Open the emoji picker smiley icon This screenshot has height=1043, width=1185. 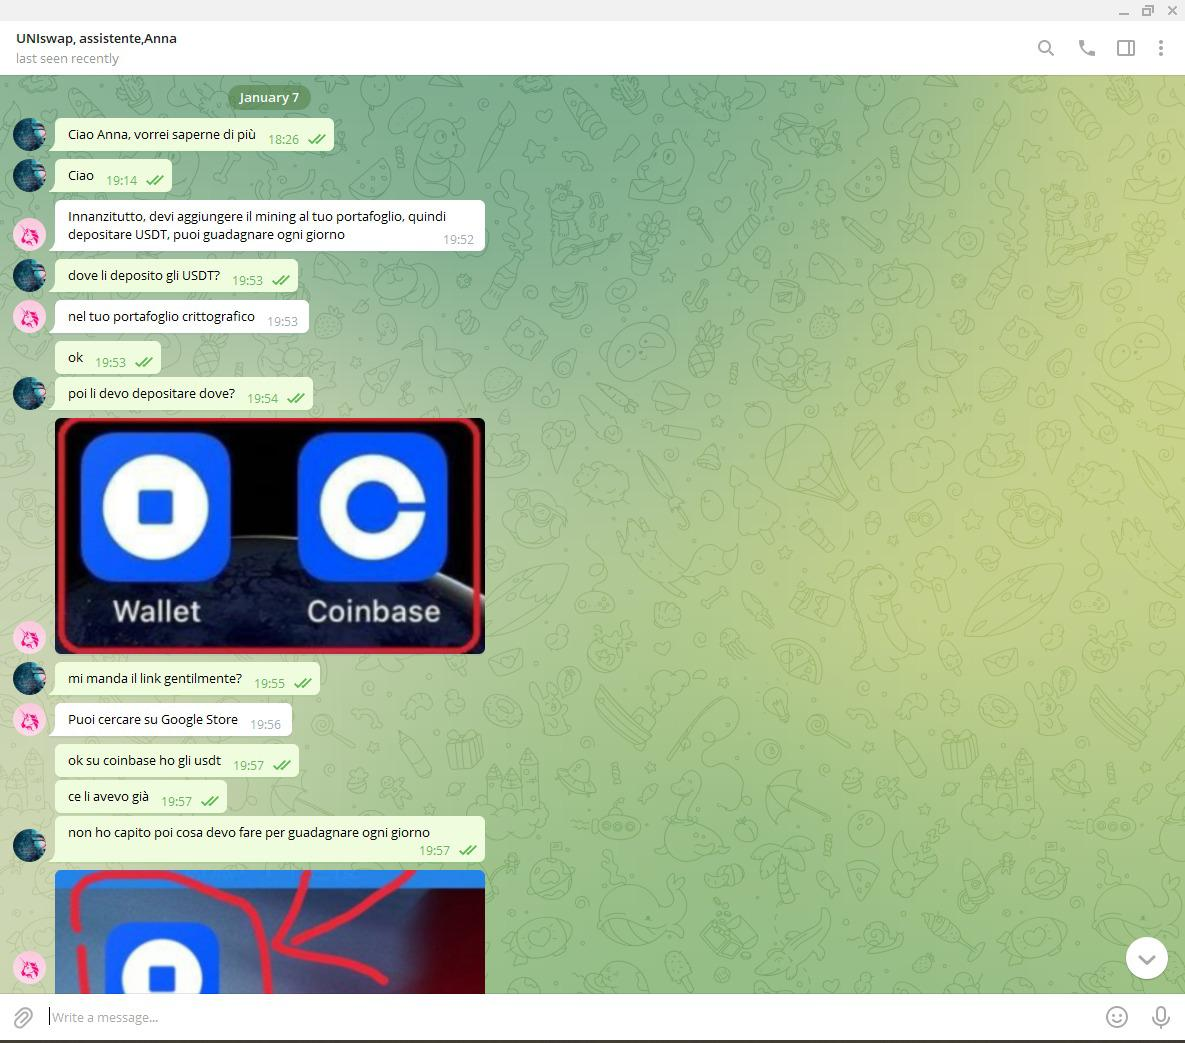[1117, 1017]
